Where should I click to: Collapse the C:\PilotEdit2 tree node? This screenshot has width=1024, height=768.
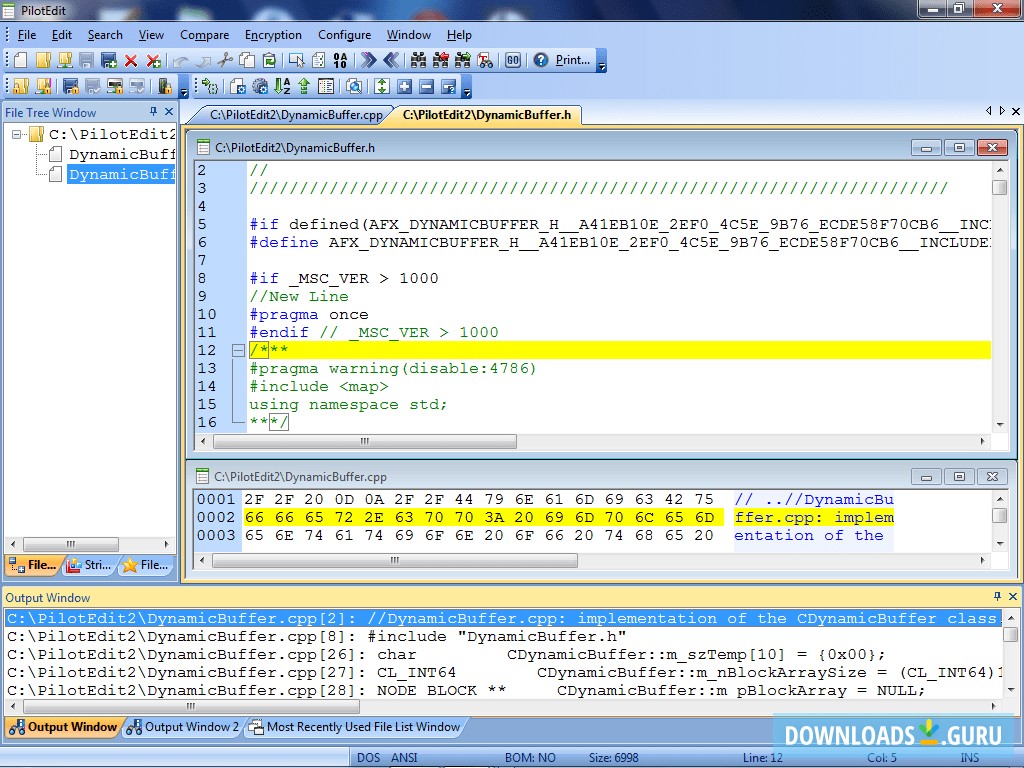coord(17,134)
